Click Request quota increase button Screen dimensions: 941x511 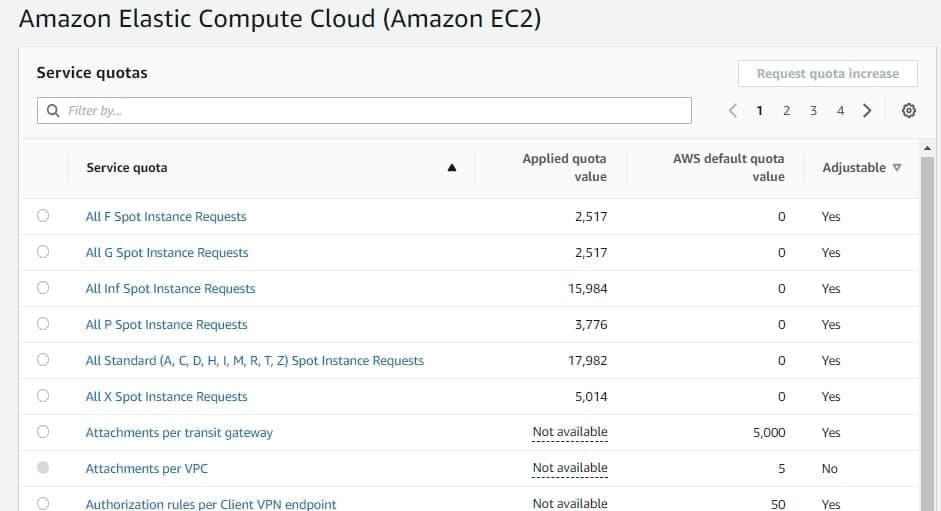coord(828,73)
